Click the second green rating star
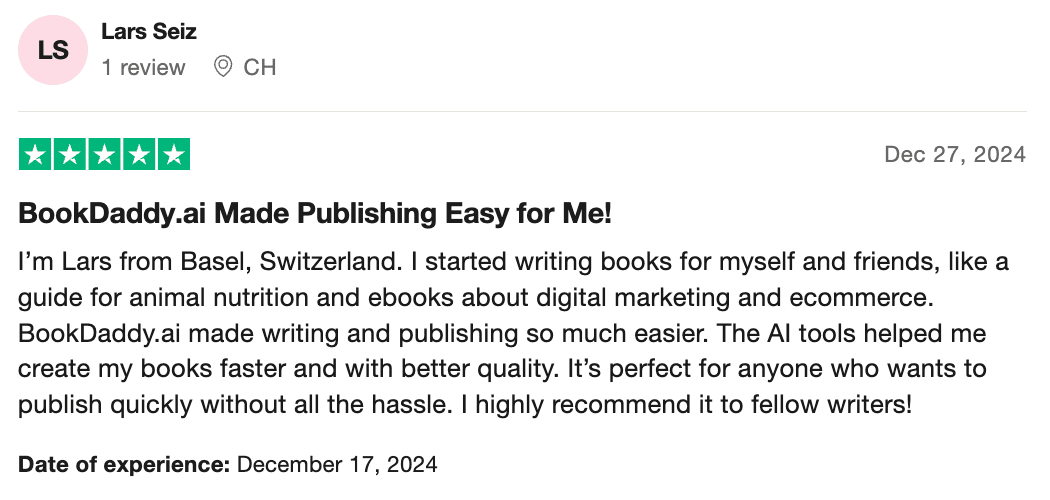The image size is (1050, 500). pyautogui.click(x=70, y=155)
